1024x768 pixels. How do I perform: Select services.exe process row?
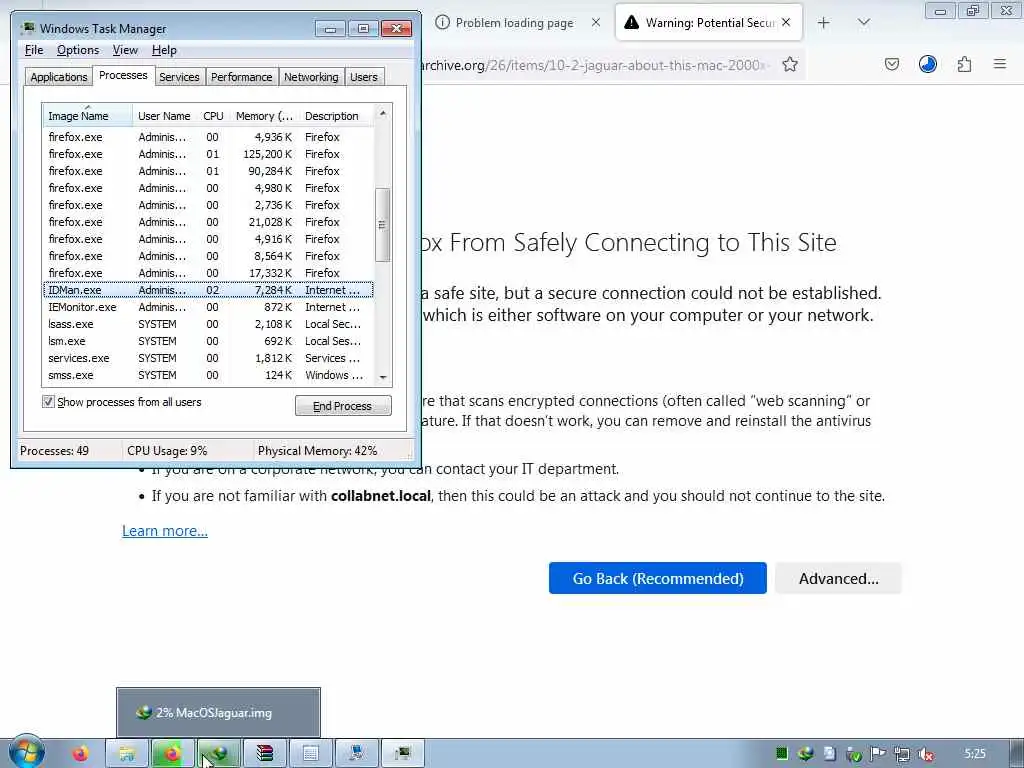coord(208,358)
